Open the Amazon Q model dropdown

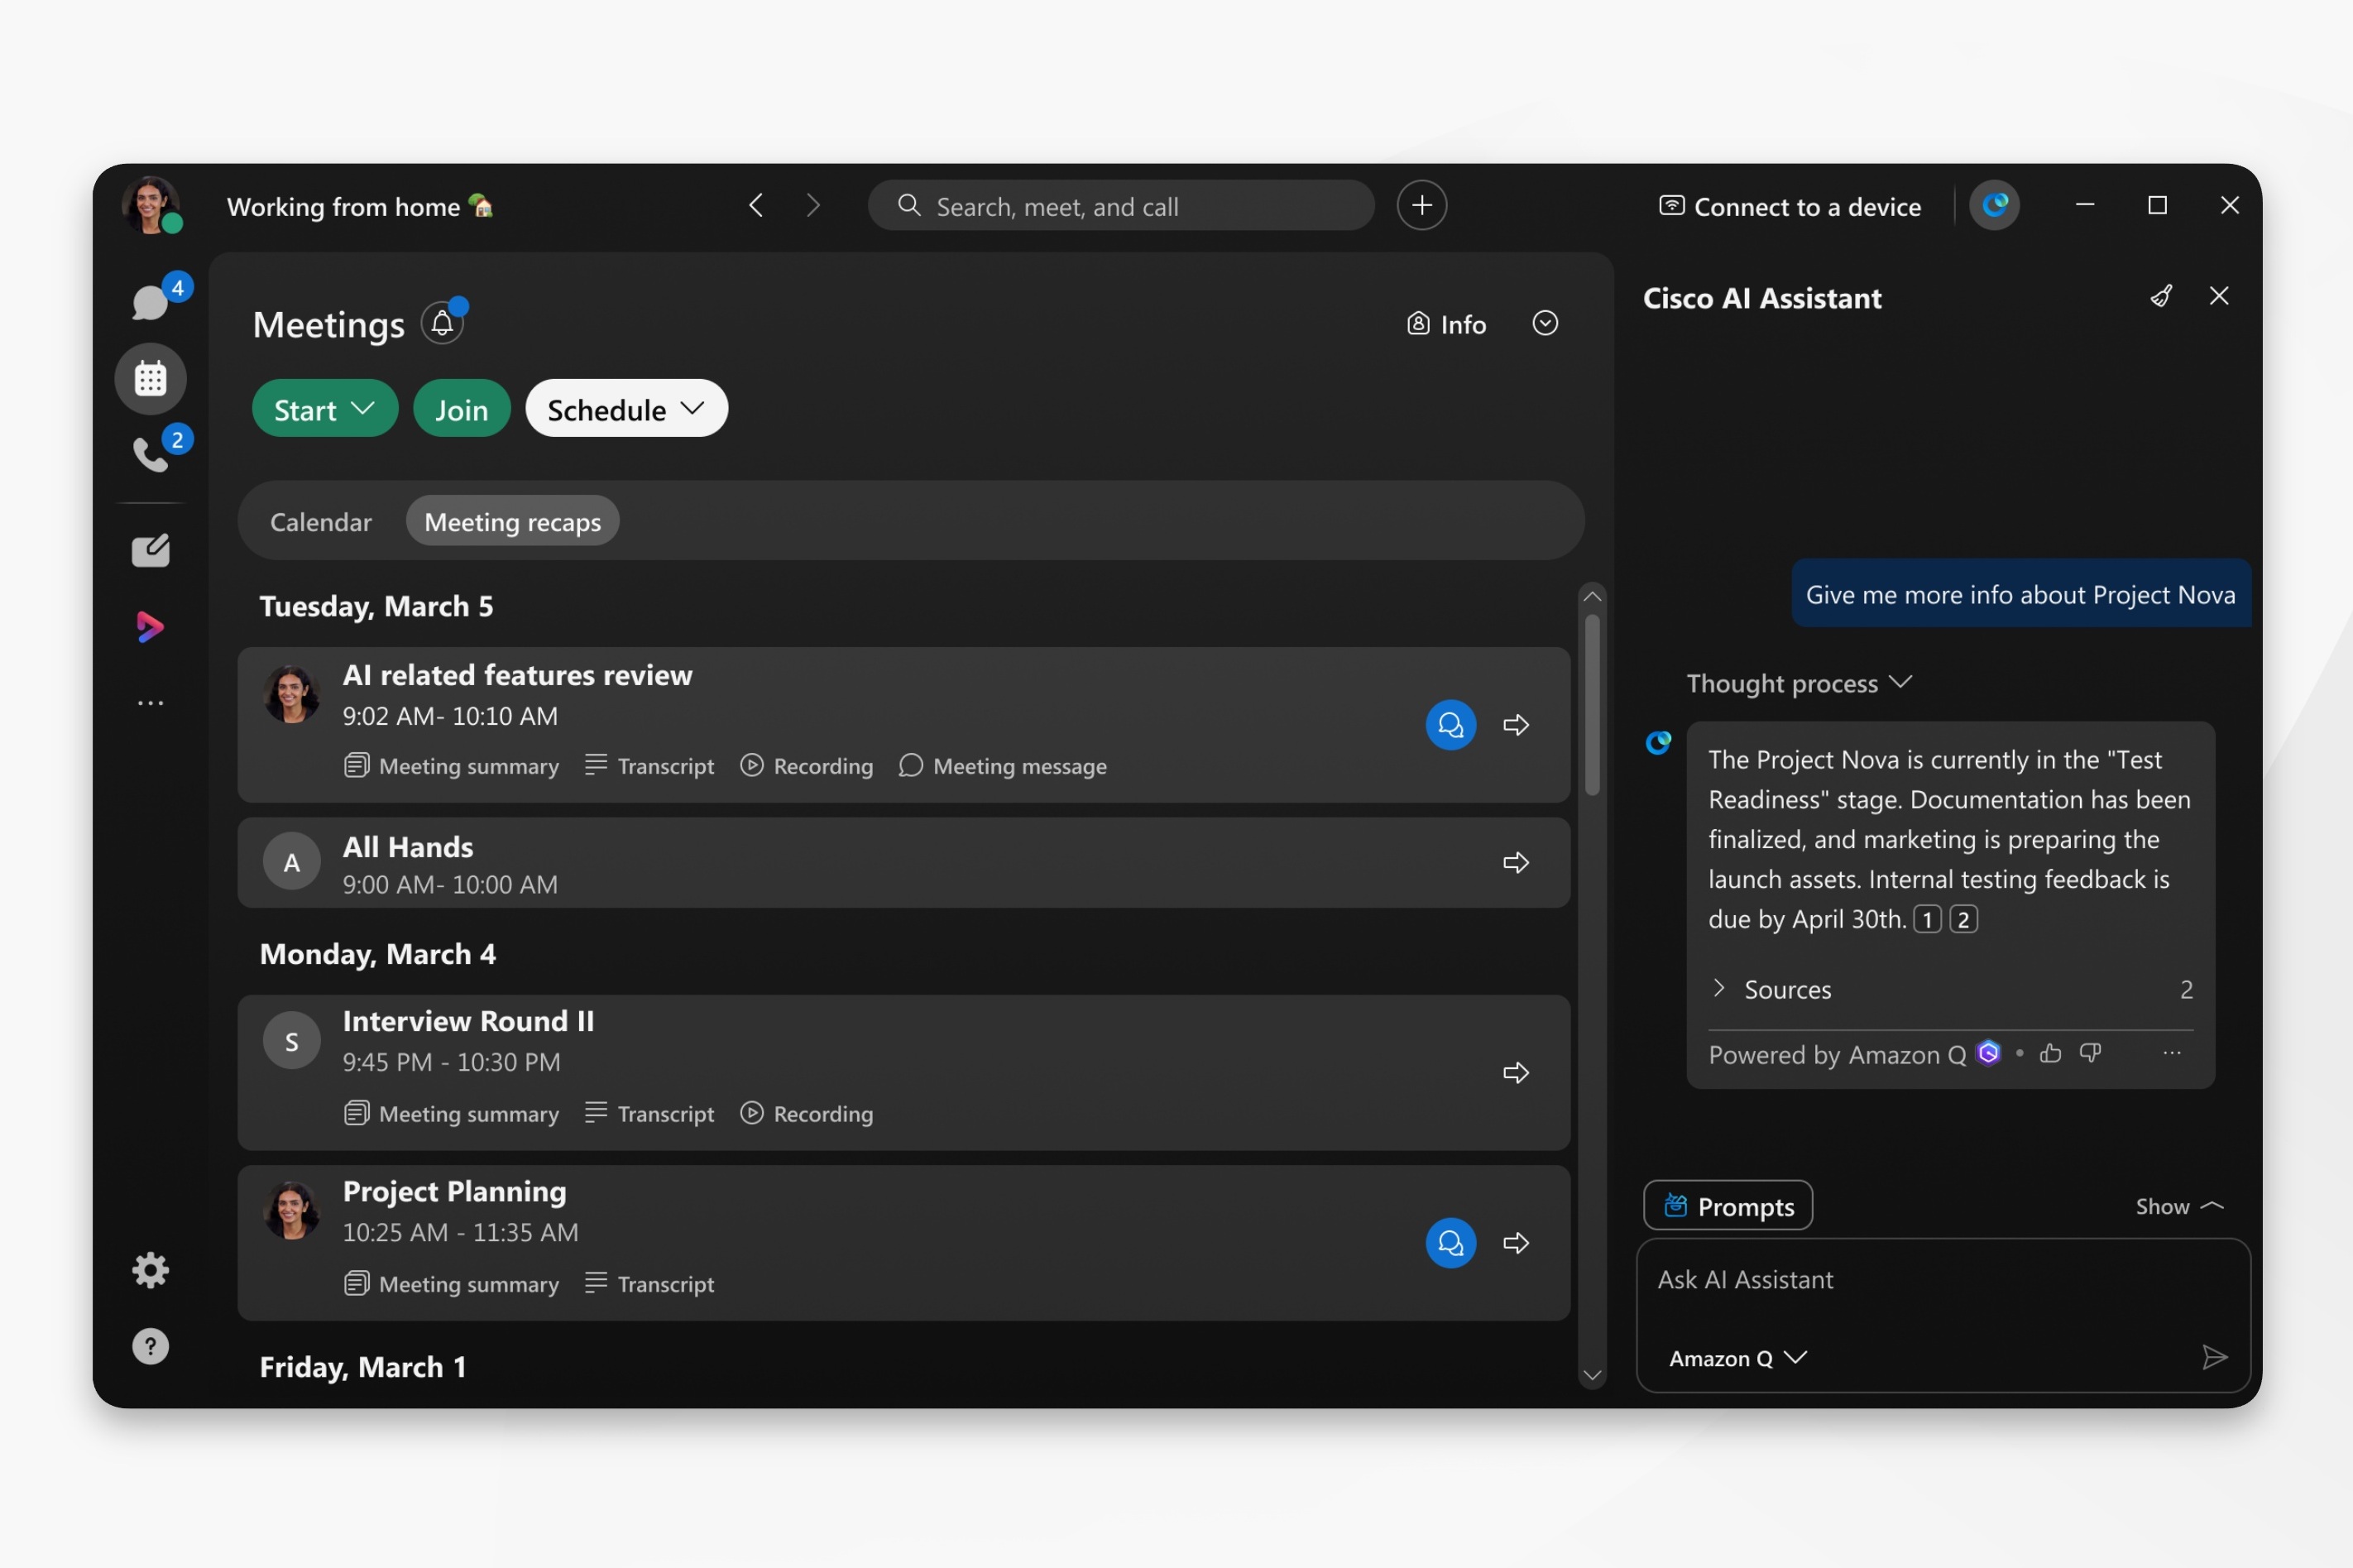1737,1357
